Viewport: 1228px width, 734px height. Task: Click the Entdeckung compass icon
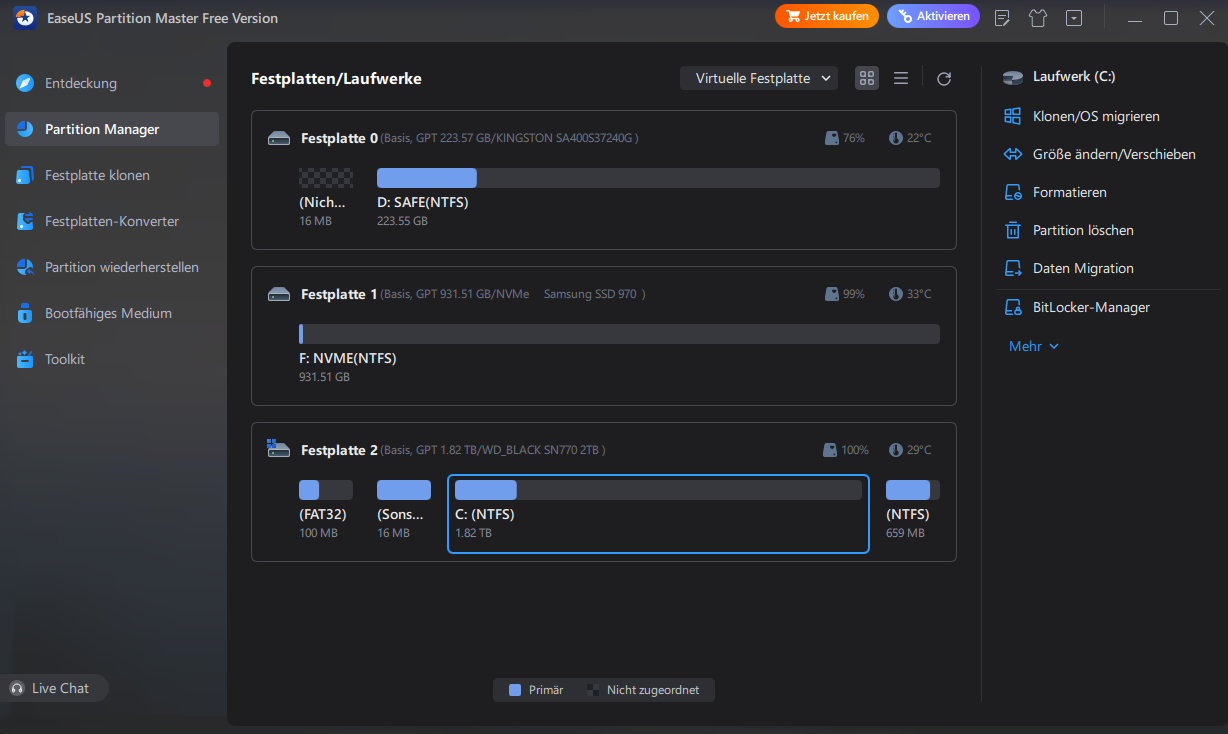pyautogui.click(x=25, y=83)
